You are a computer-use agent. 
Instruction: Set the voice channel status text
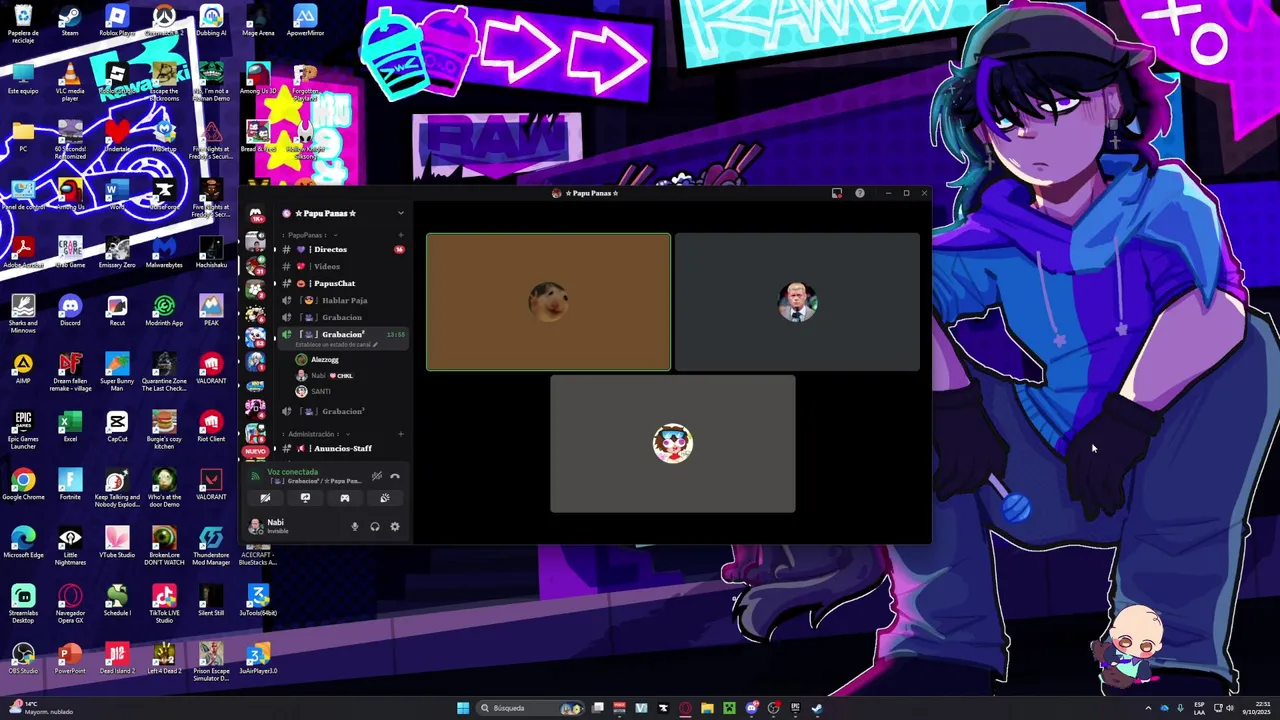click(x=336, y=344)
